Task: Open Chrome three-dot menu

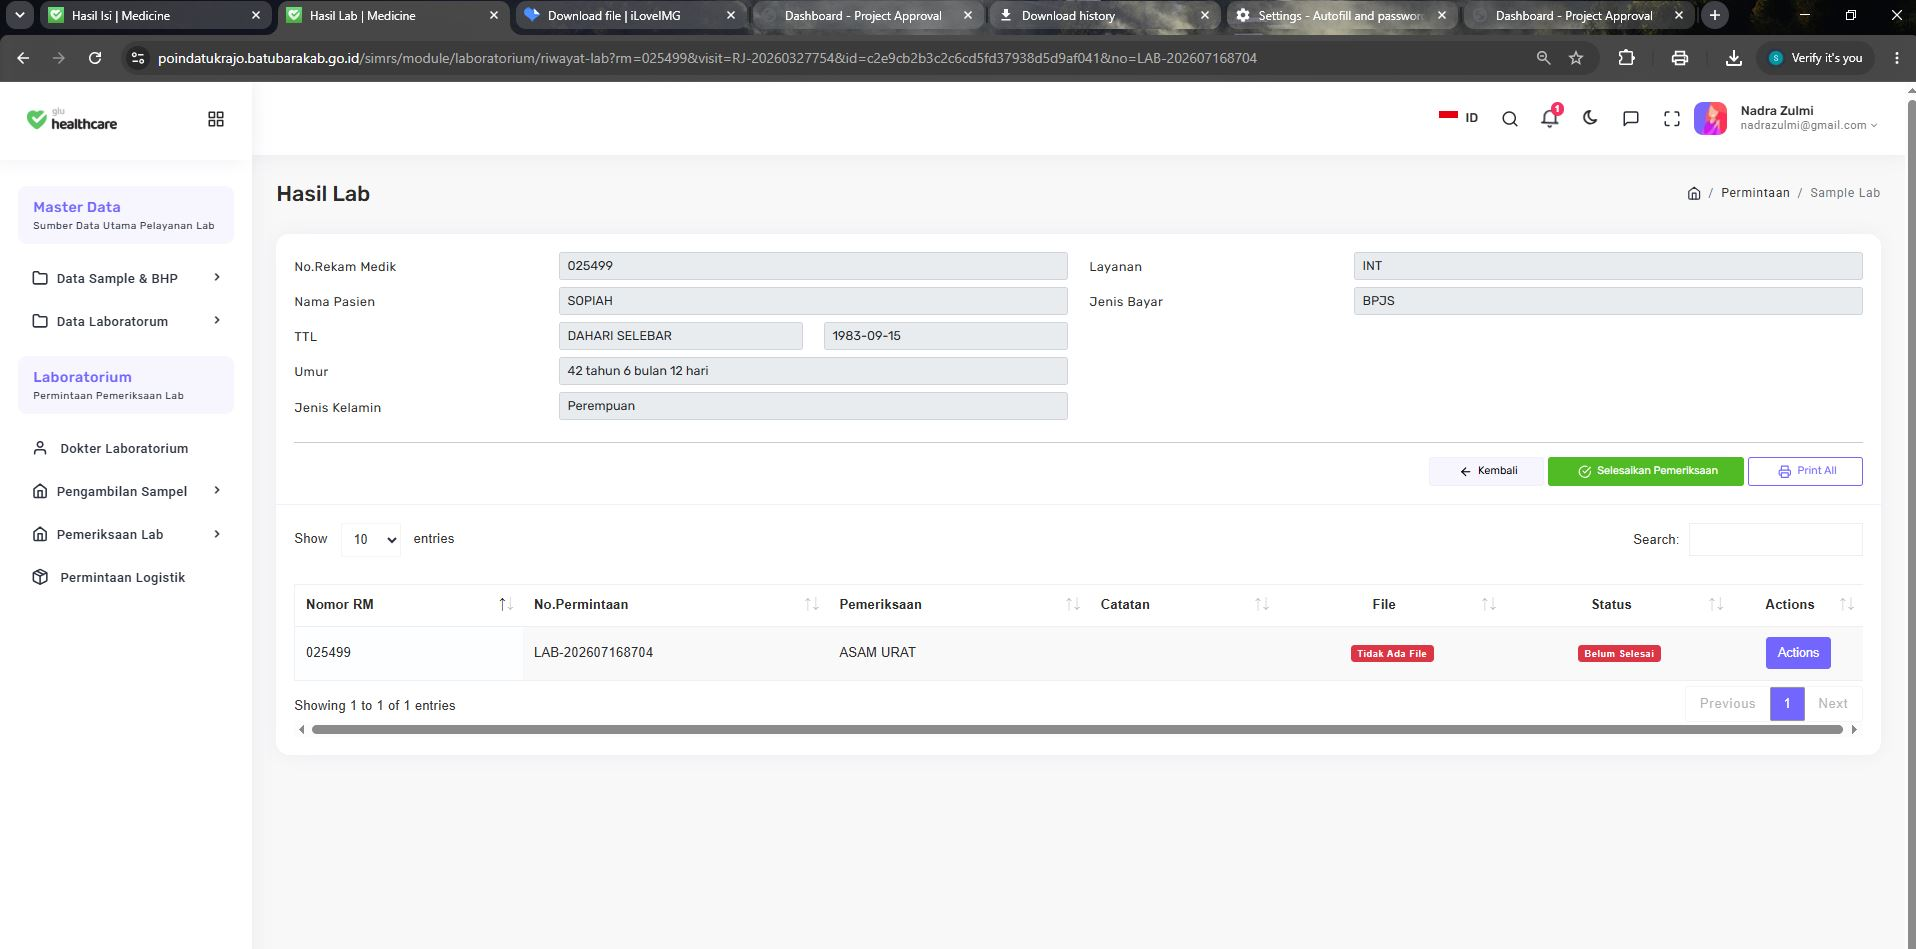Action: [1896, 58]
